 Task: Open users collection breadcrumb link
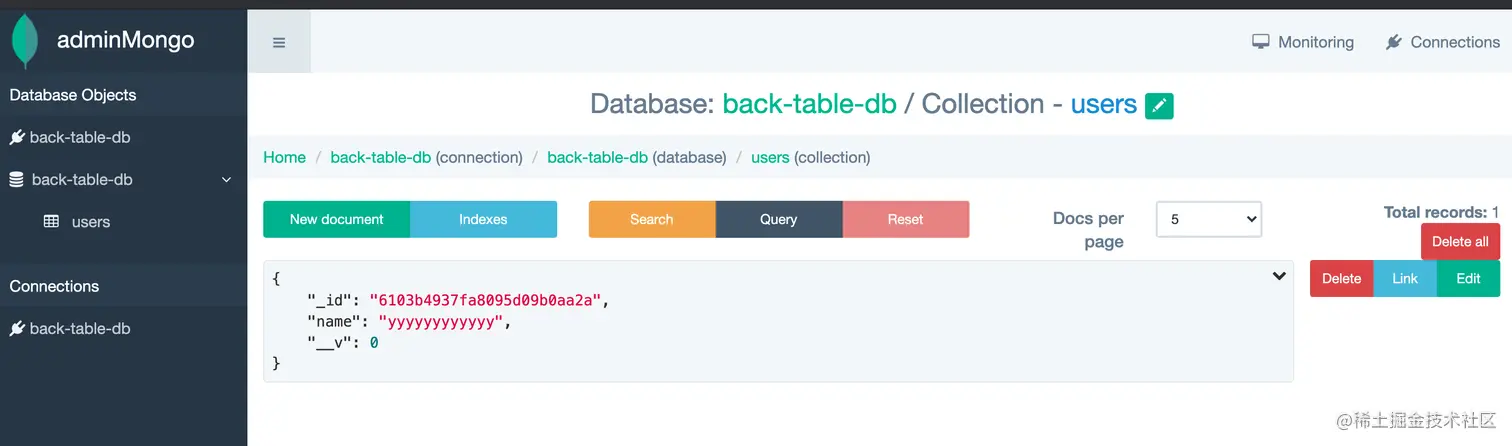[770, 157]
